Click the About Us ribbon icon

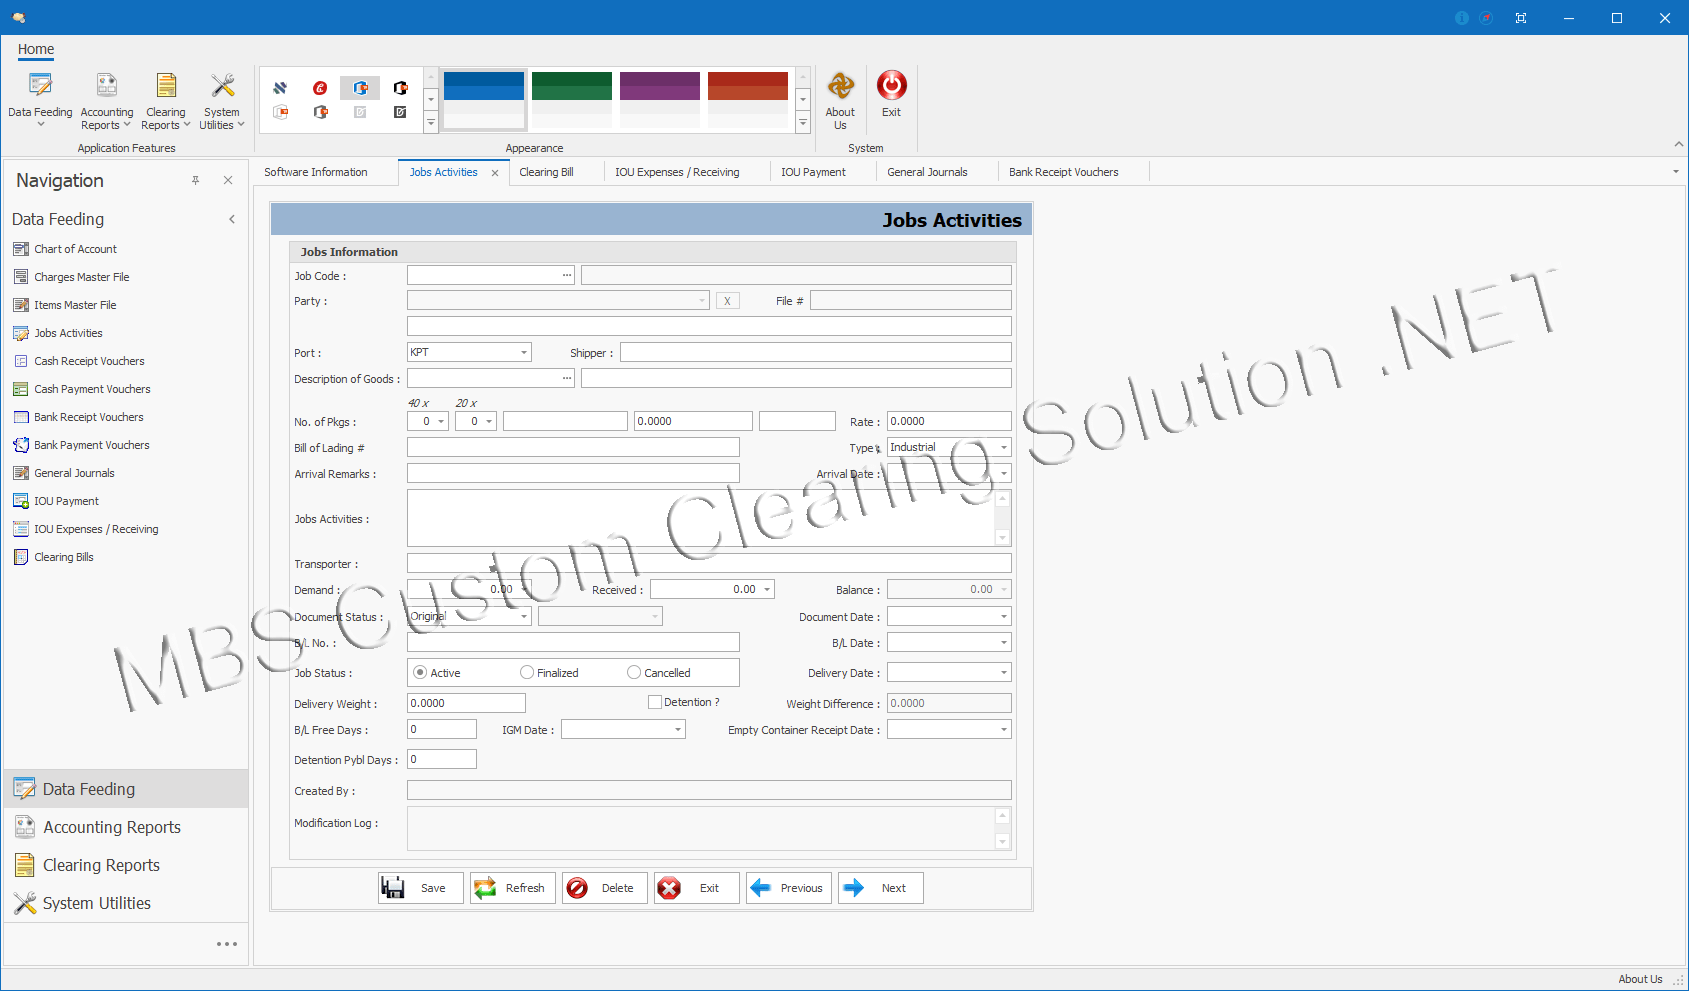840,85
